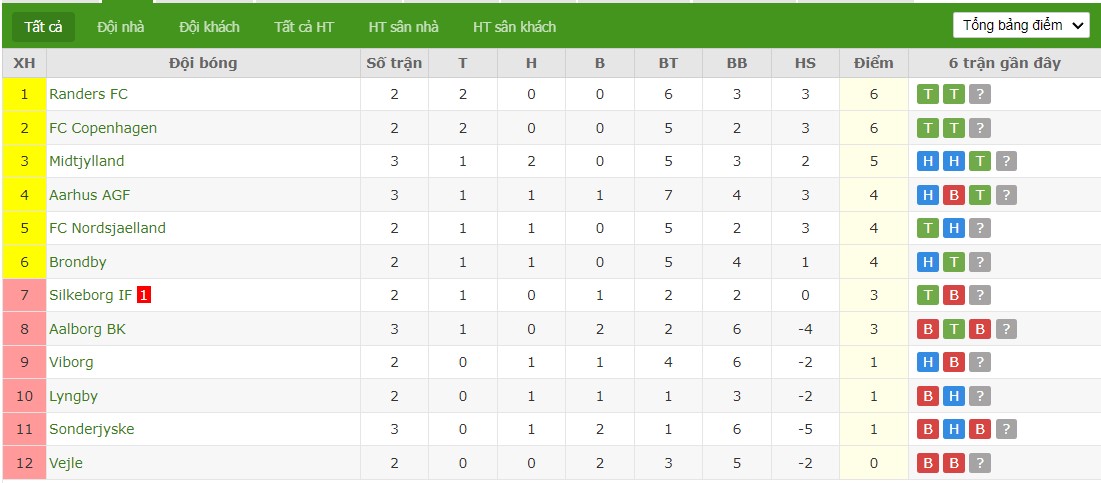Click the green T badge in Midtjylland row

click(x=979, y=161)
